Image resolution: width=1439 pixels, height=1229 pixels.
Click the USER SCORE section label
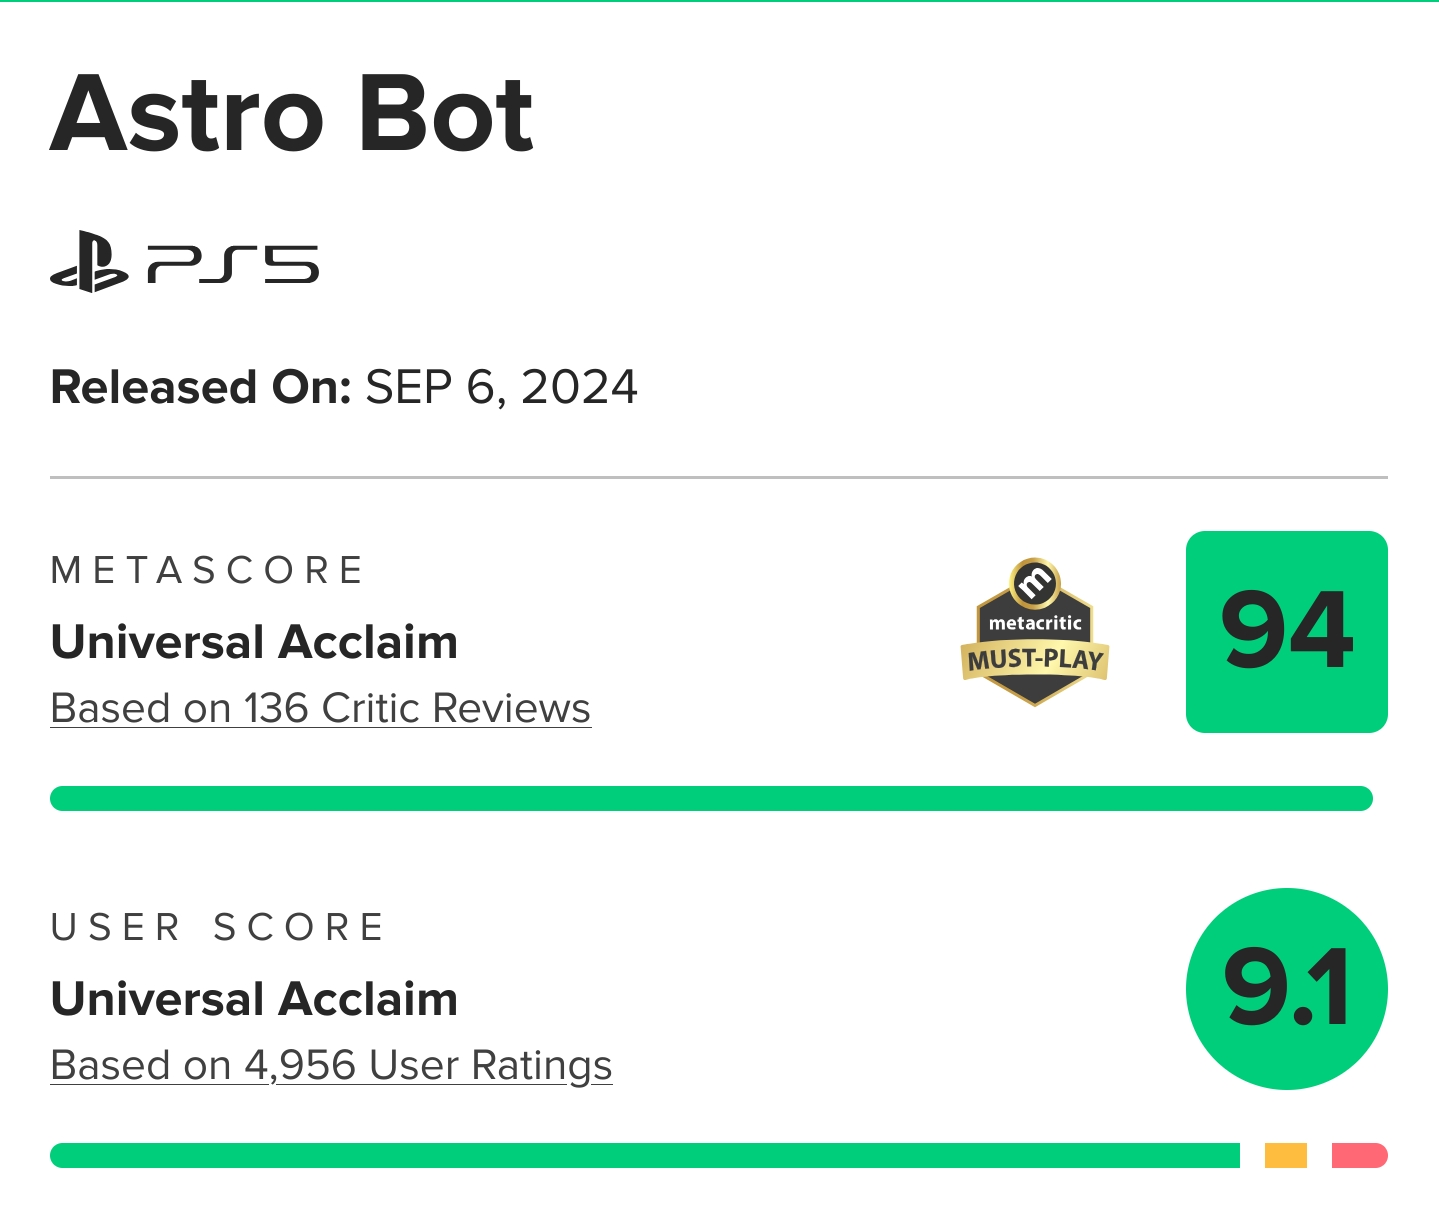click(x=218, y=928)
